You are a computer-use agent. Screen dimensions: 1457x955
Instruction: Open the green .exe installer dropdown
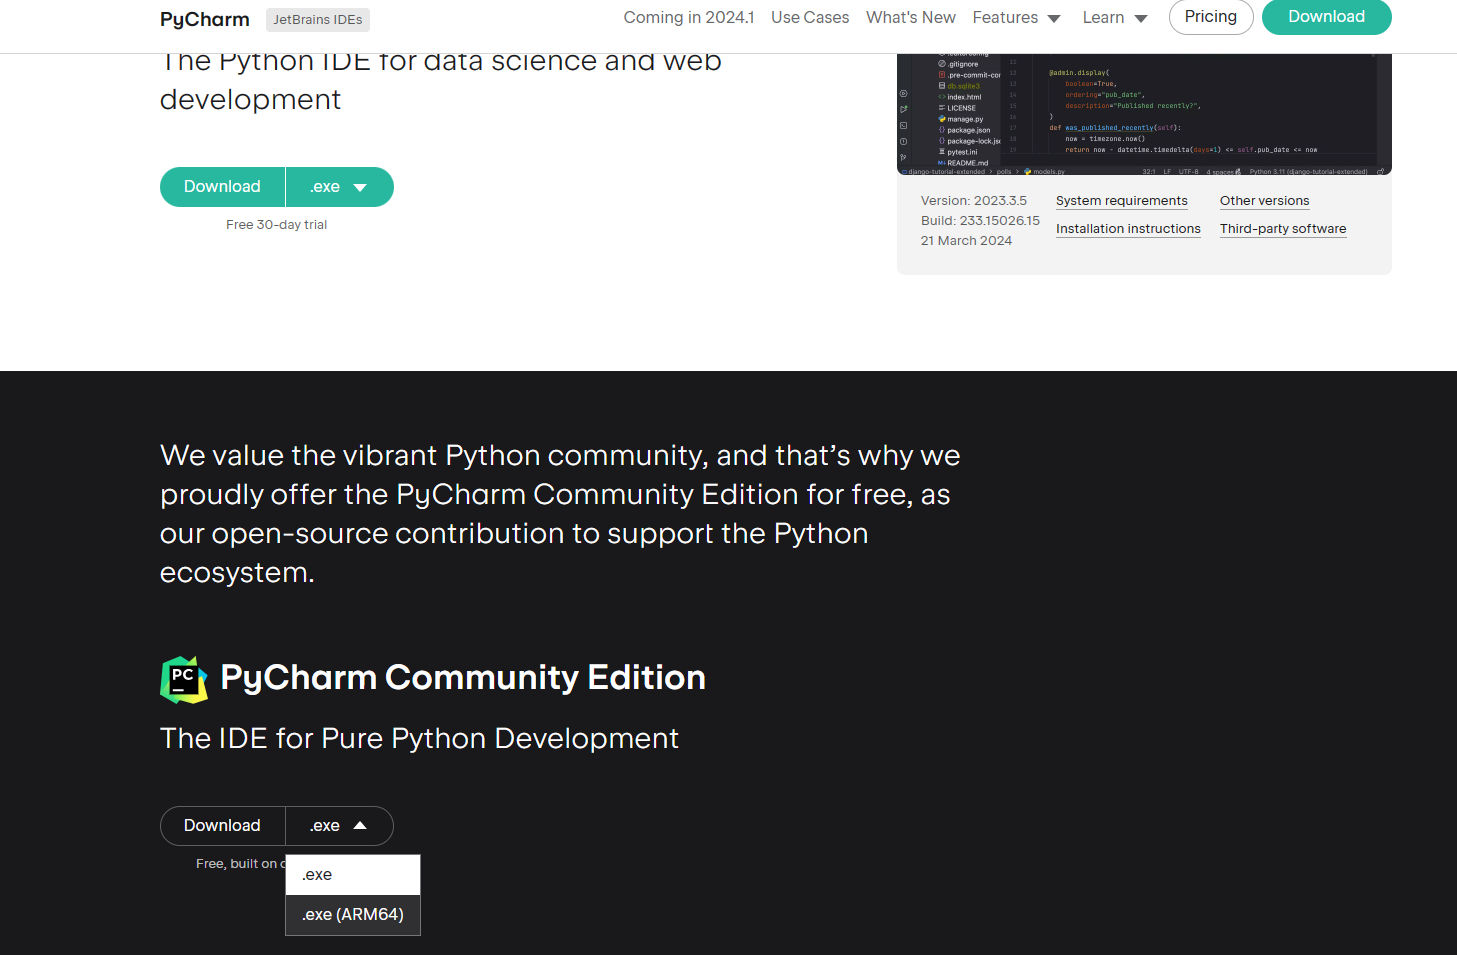340,187
